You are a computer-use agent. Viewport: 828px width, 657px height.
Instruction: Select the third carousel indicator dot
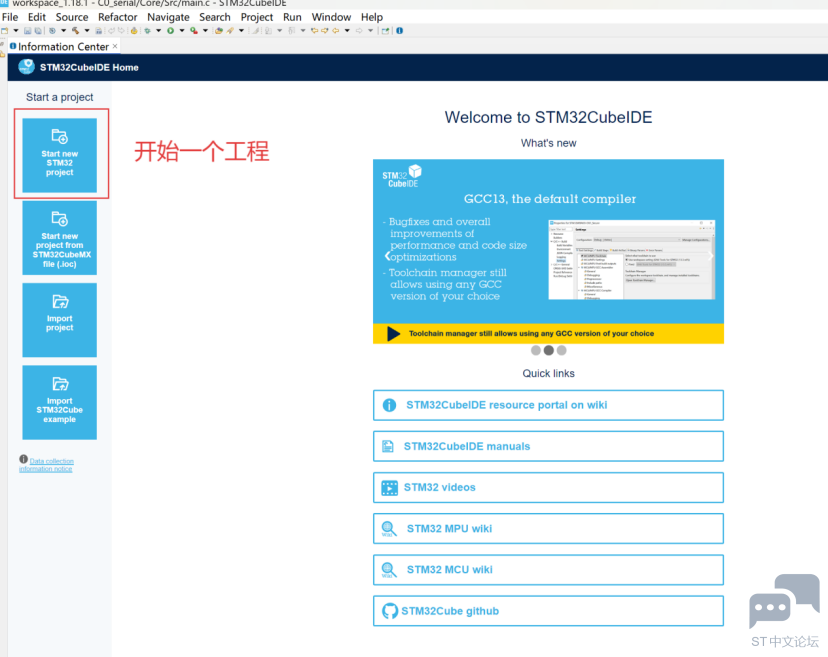point(562,351)
